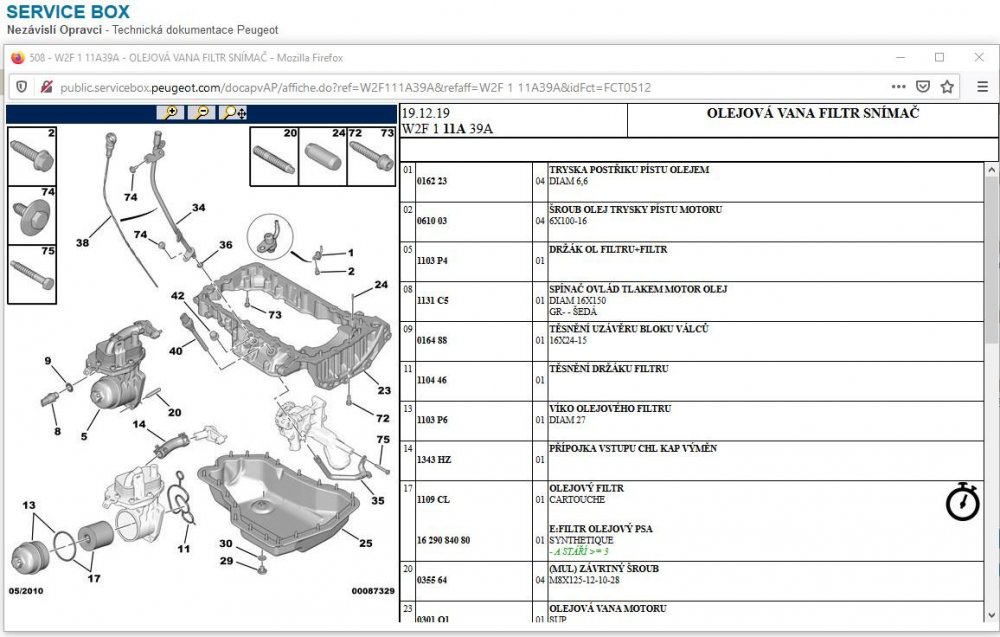Select long screw thumbnail 75
Viewport: 1000px width, 637px height.
click(32, 274)
